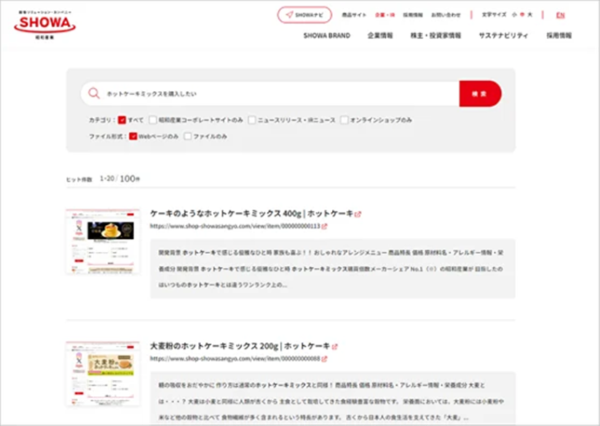Viewport: 600px width, 426px height.
Task: Open the 企業・IR link in the top bar
Action: coord(385,15)
